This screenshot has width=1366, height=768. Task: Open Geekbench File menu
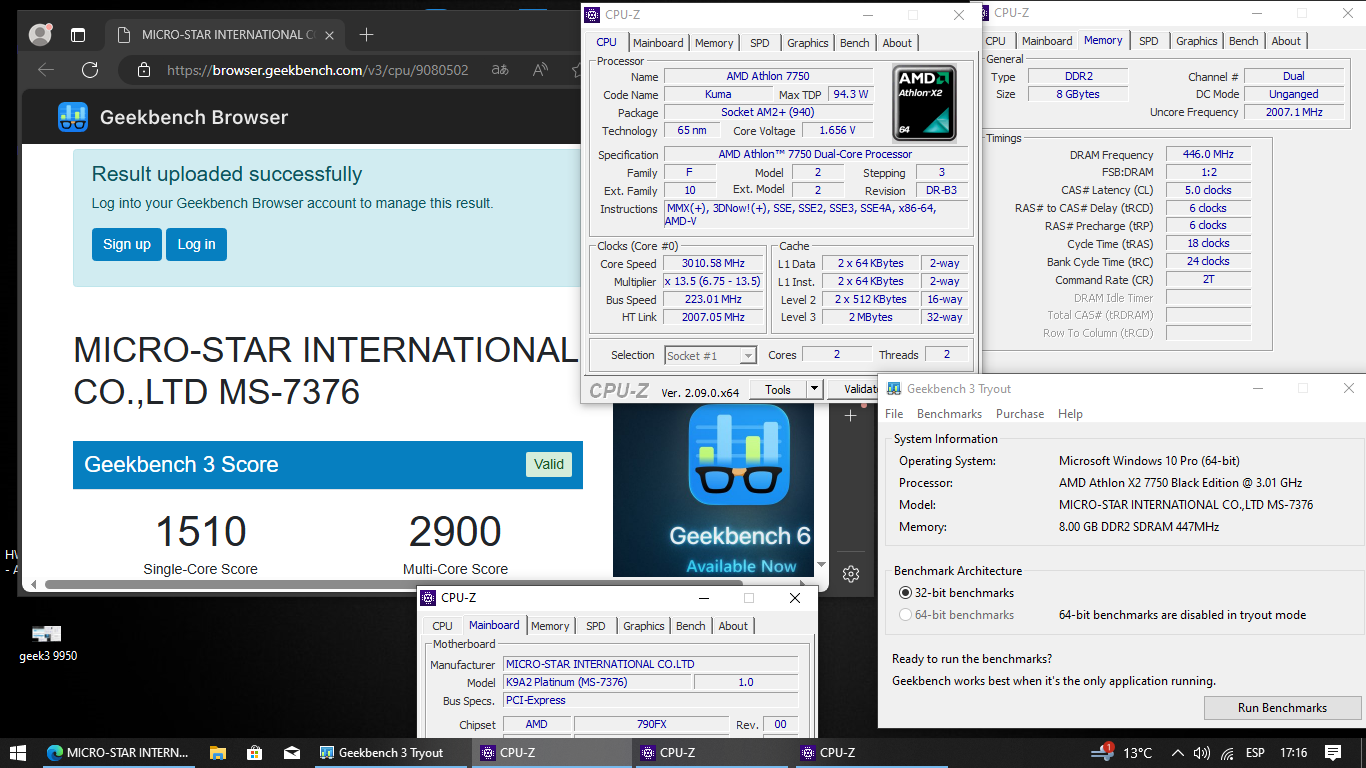894,414
